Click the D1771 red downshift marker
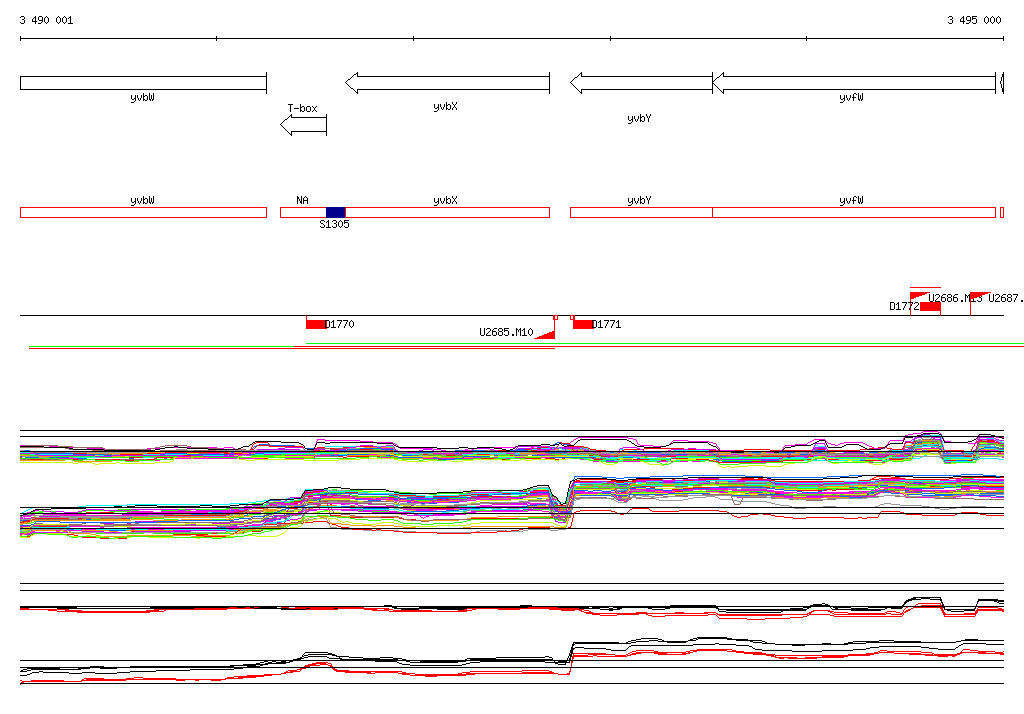The image size is (1024, 714). 583,323
